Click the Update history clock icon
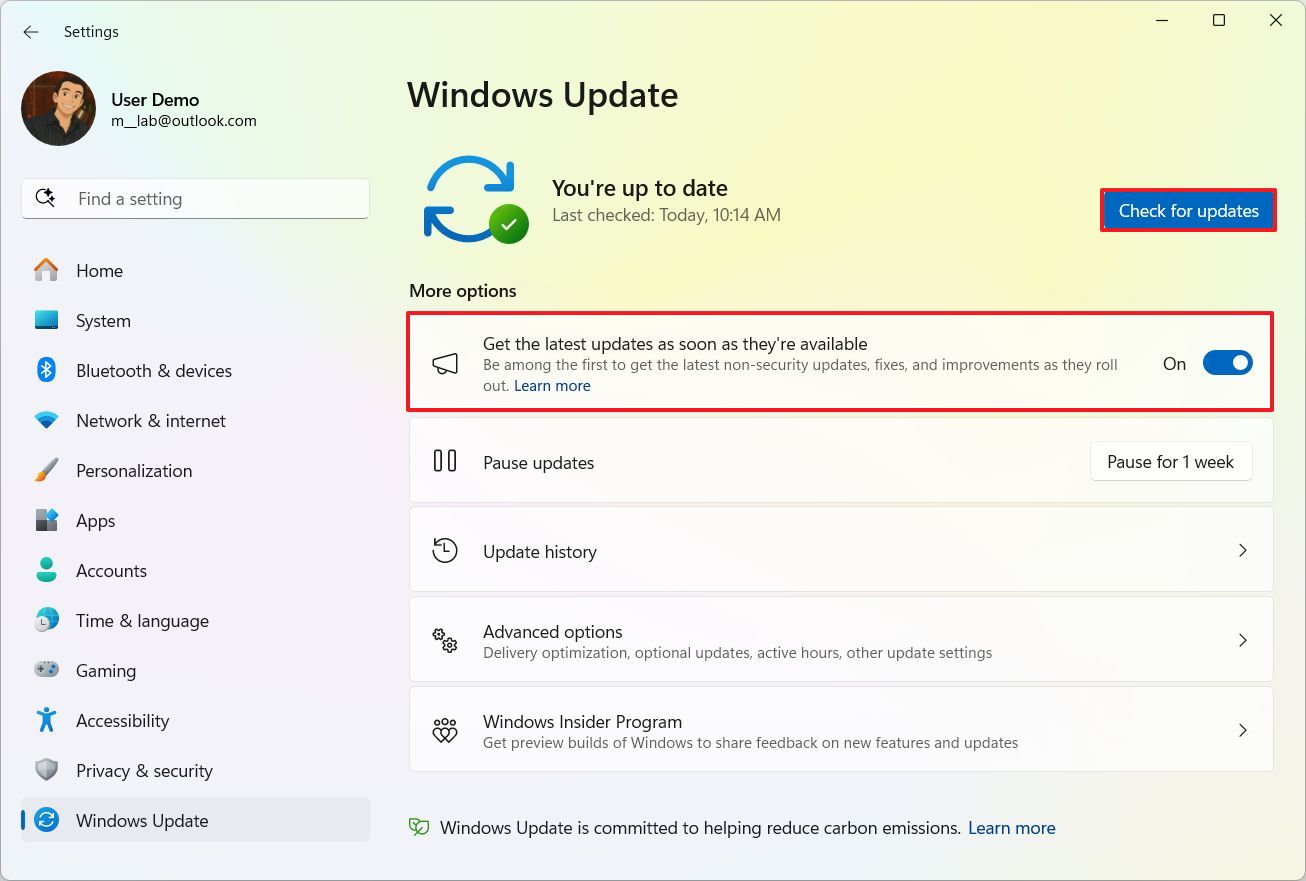The width and height of the screenshot is (1306, 881). pos(445,551)
